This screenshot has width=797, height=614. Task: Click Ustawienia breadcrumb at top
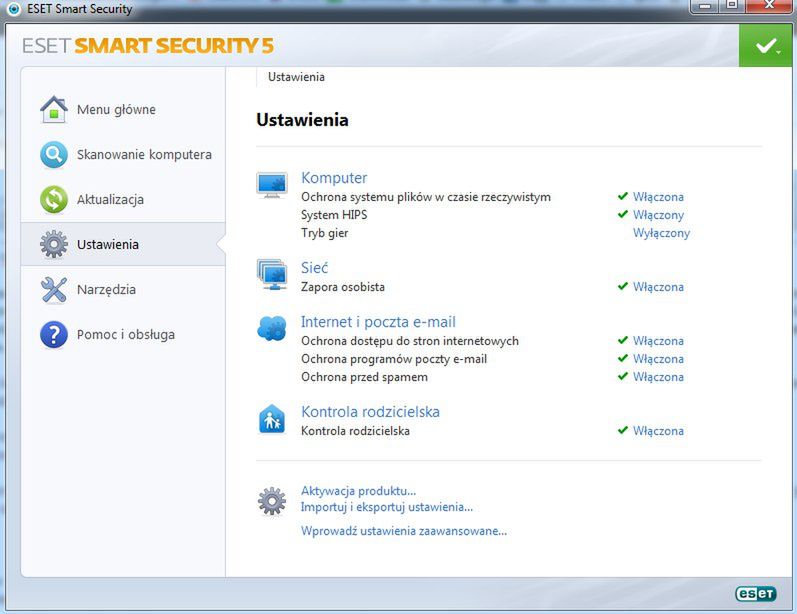click(x=296, y=77)
